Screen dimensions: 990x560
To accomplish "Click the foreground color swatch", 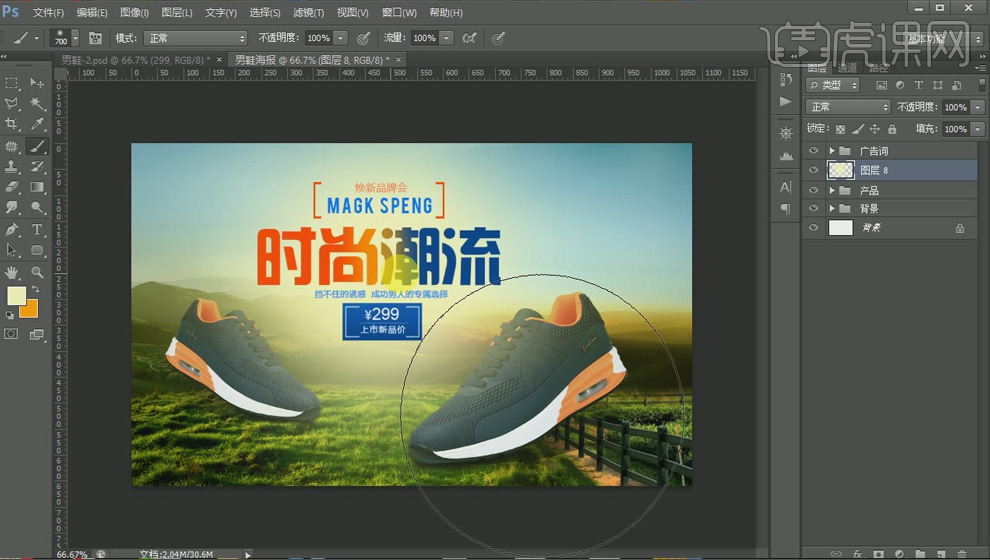I will click(x=16, y=295).
